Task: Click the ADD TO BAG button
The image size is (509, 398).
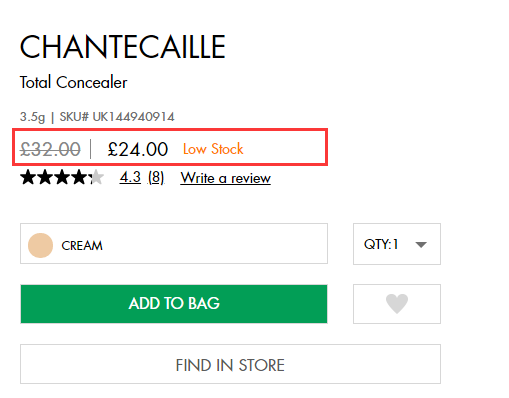Action: pos(174,304)
